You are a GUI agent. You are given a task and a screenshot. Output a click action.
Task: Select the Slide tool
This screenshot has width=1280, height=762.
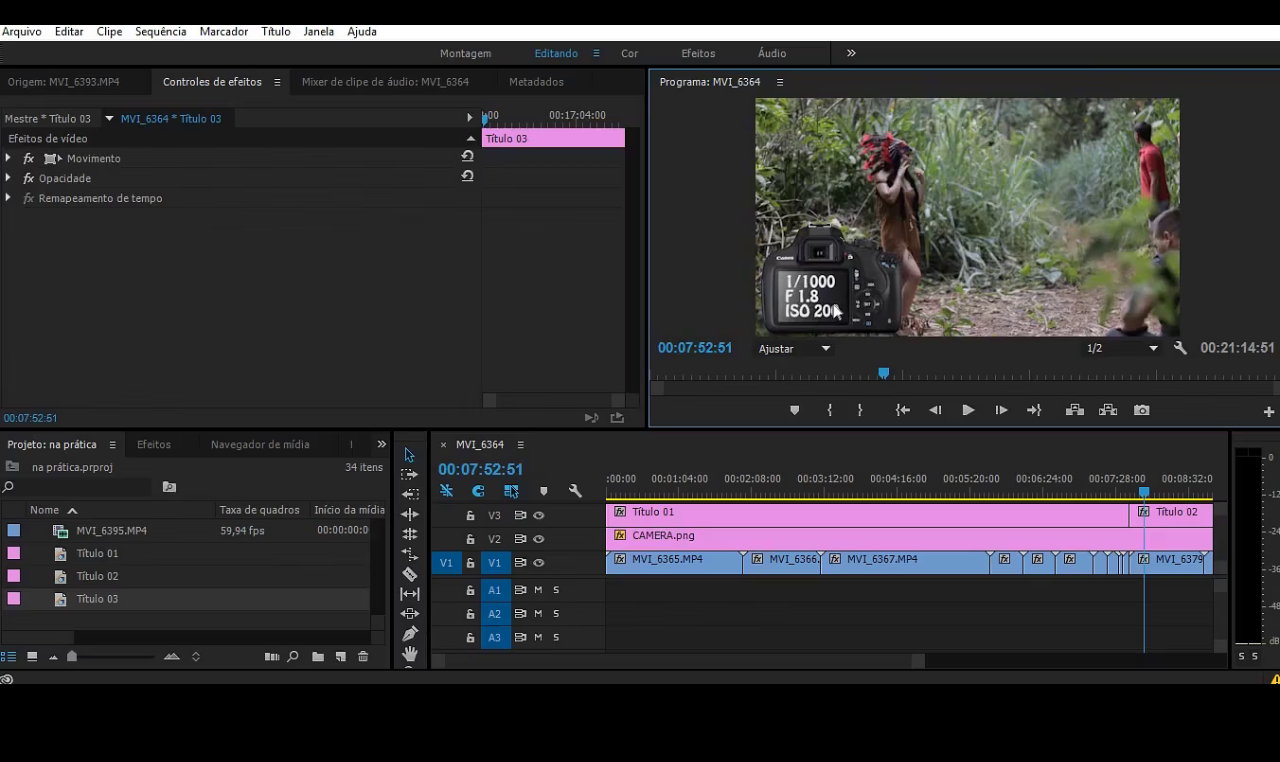tap(410, 614)
